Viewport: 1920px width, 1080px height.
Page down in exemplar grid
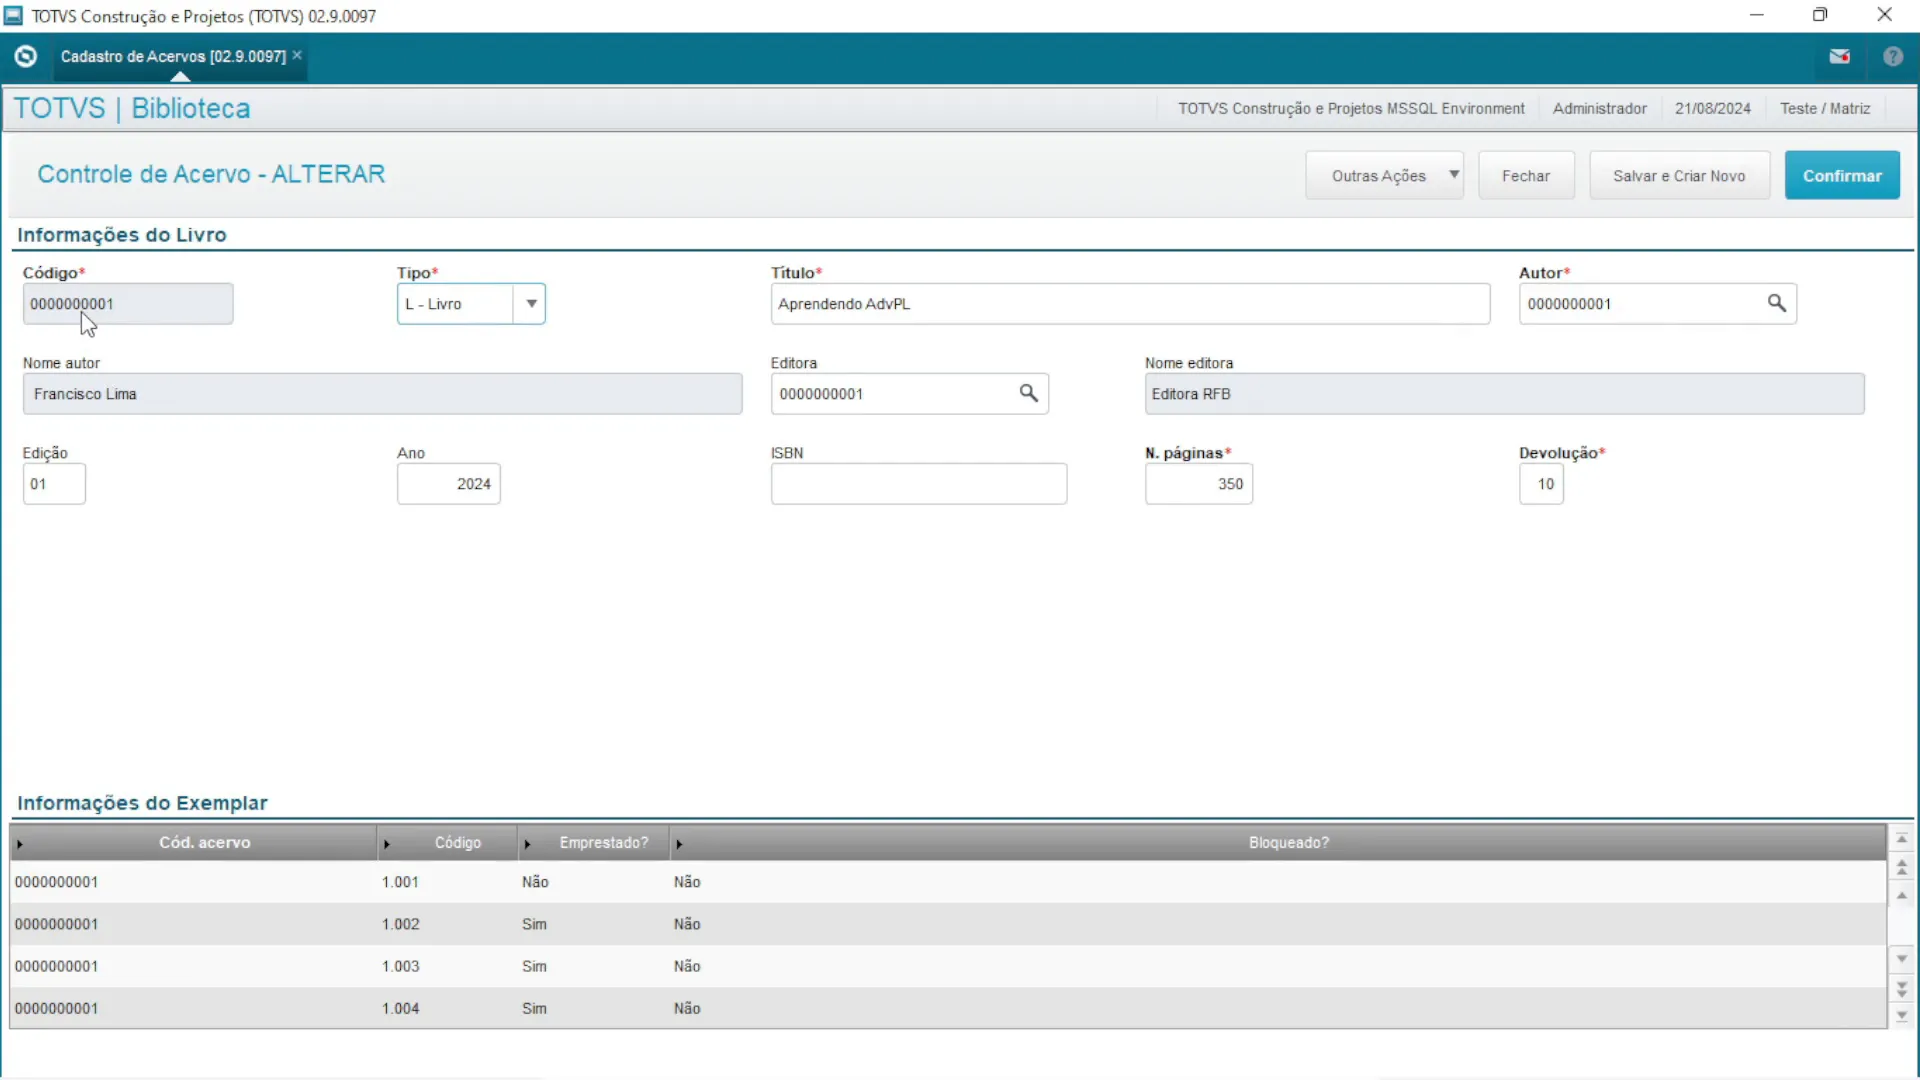coord(1902,988)
